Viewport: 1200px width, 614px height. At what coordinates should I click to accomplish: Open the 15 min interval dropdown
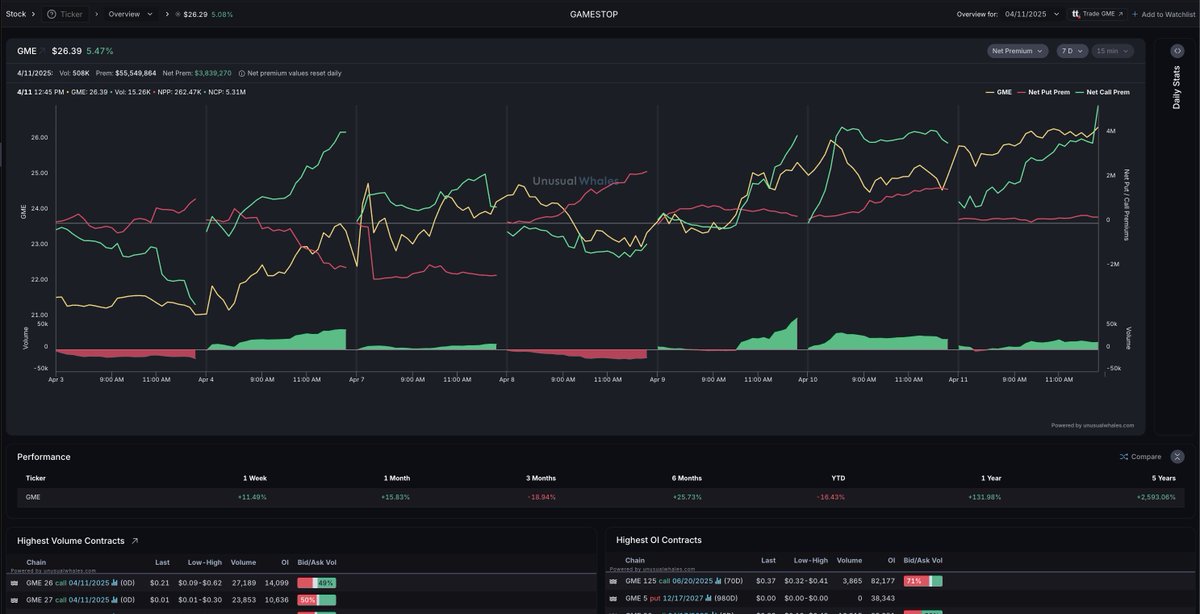(x=1112, y=51)
